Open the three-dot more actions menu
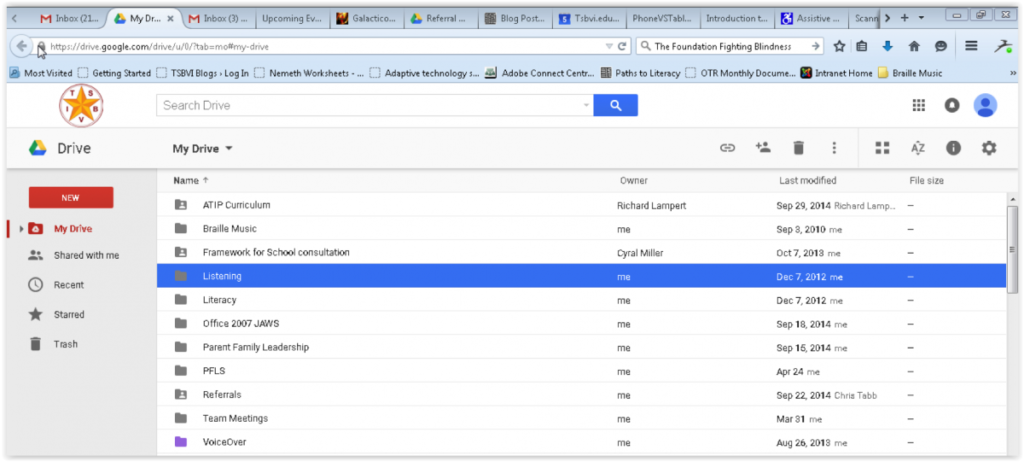1024x462 pixels. [x=834, y=148]
